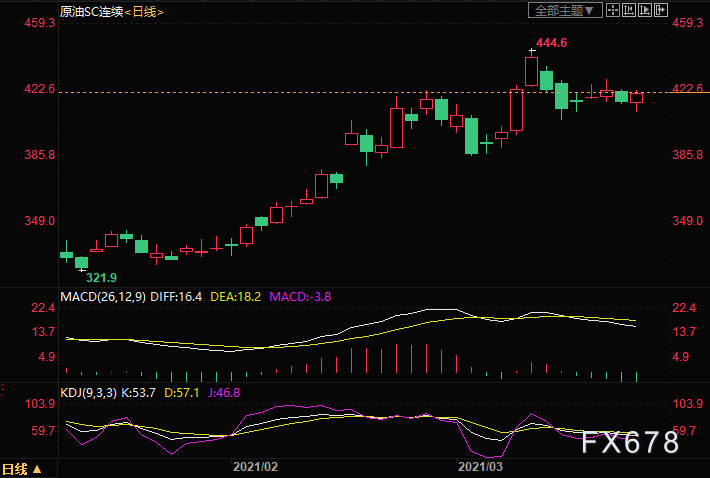Click the left axis 349.0 price label
This screenshot has height=478, width=710.
(40, 221)
